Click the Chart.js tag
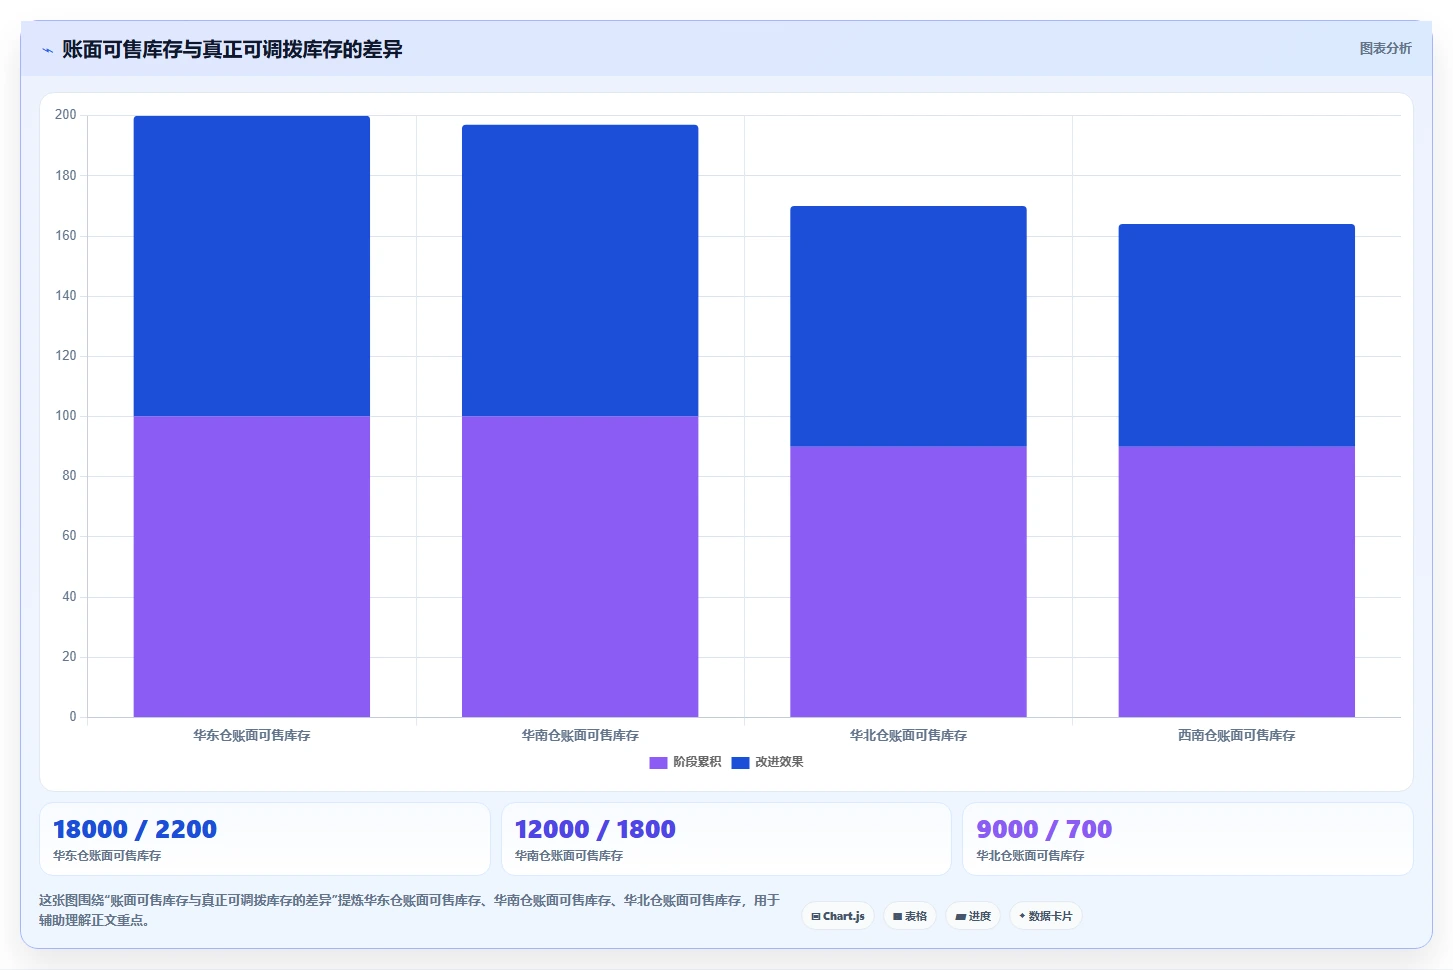1453x970 pixels. pyautogui.click(x=838, y=916)
